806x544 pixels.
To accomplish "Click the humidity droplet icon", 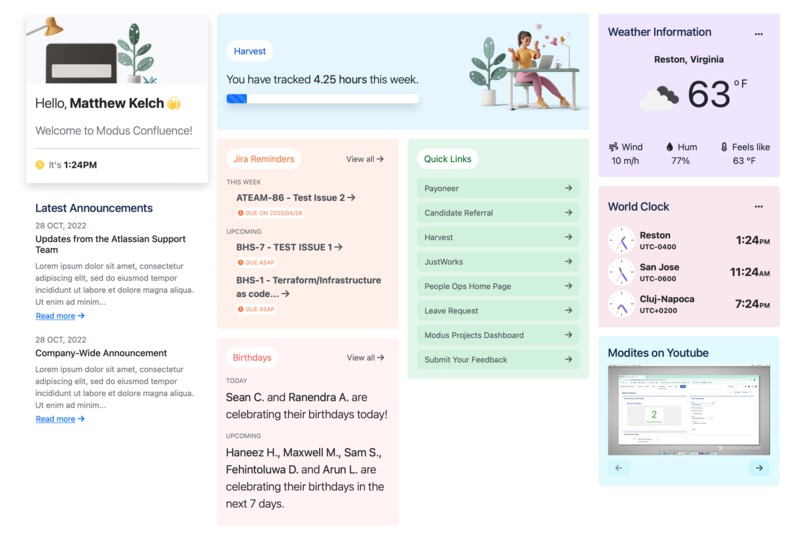I will pyautogui.click(x=669, y=147).
